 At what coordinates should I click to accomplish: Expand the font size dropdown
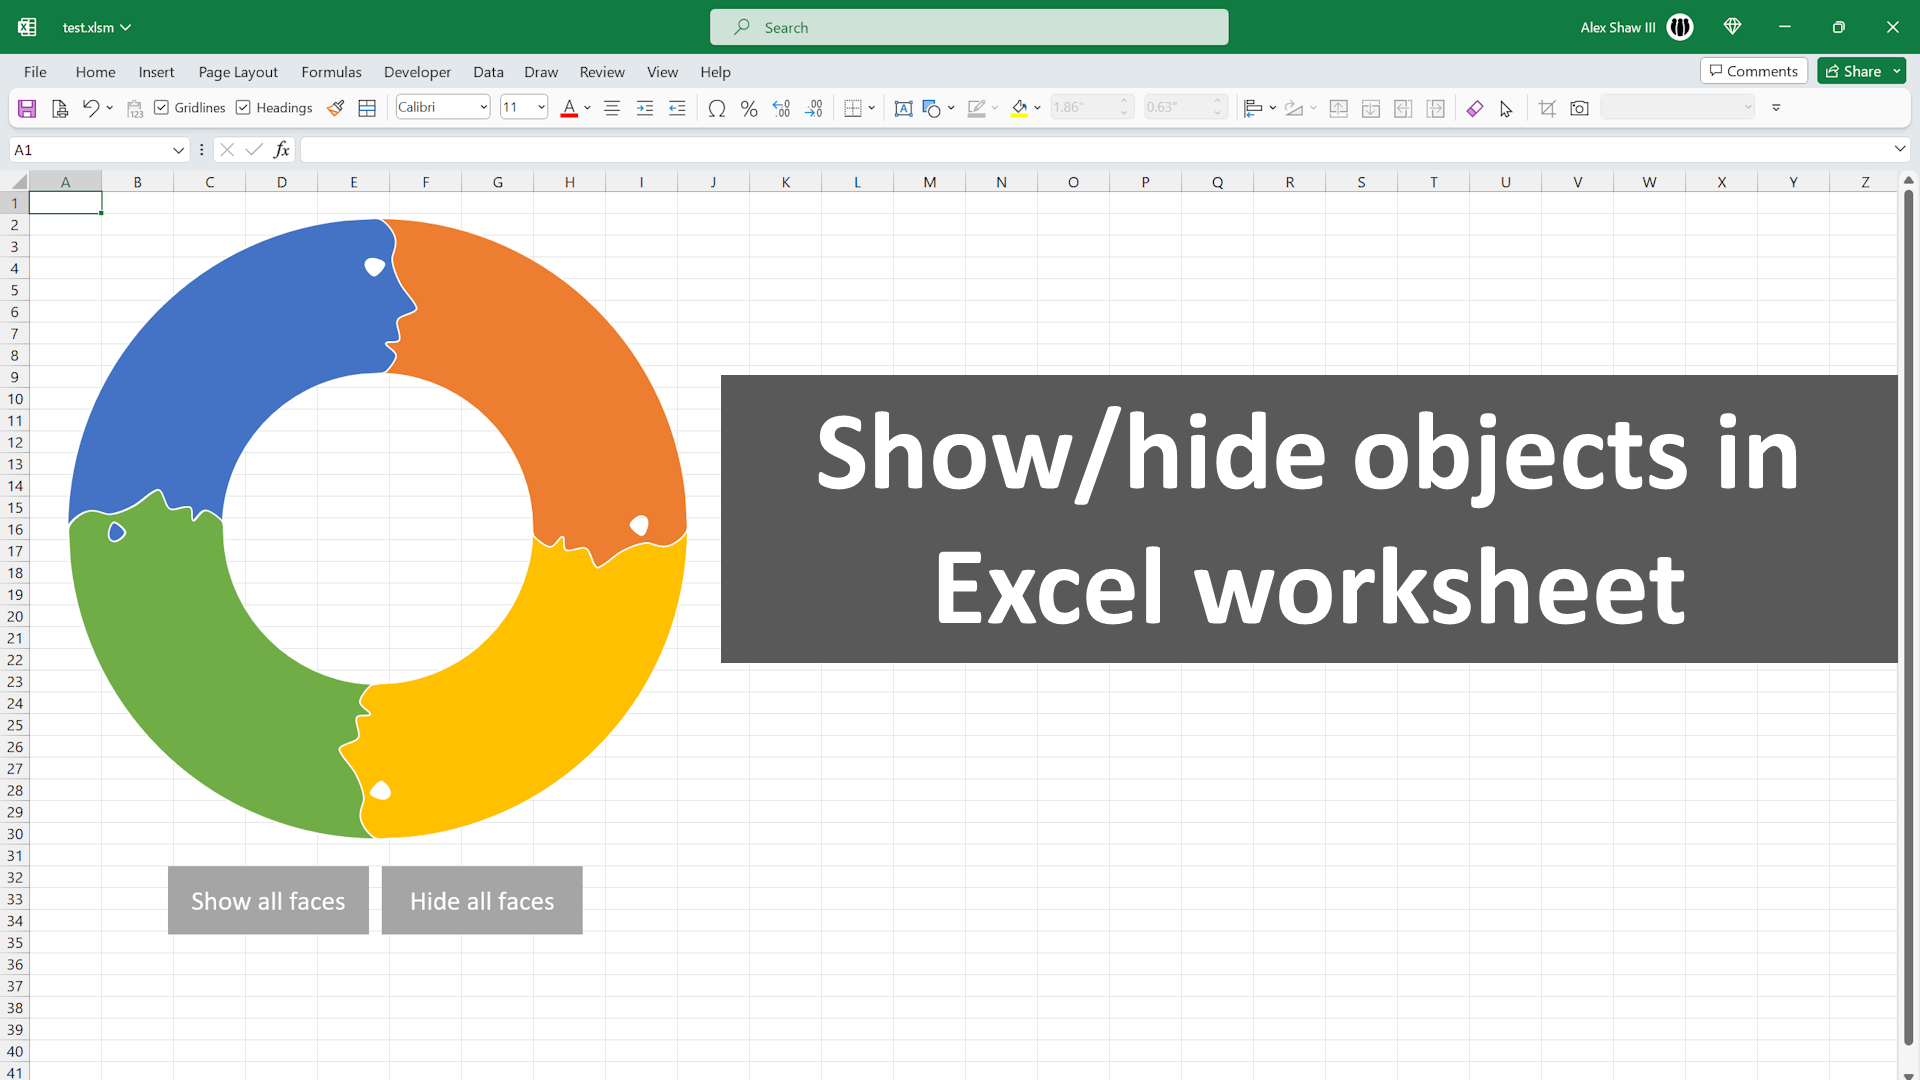pyautogui.click(x=540, y=106)
